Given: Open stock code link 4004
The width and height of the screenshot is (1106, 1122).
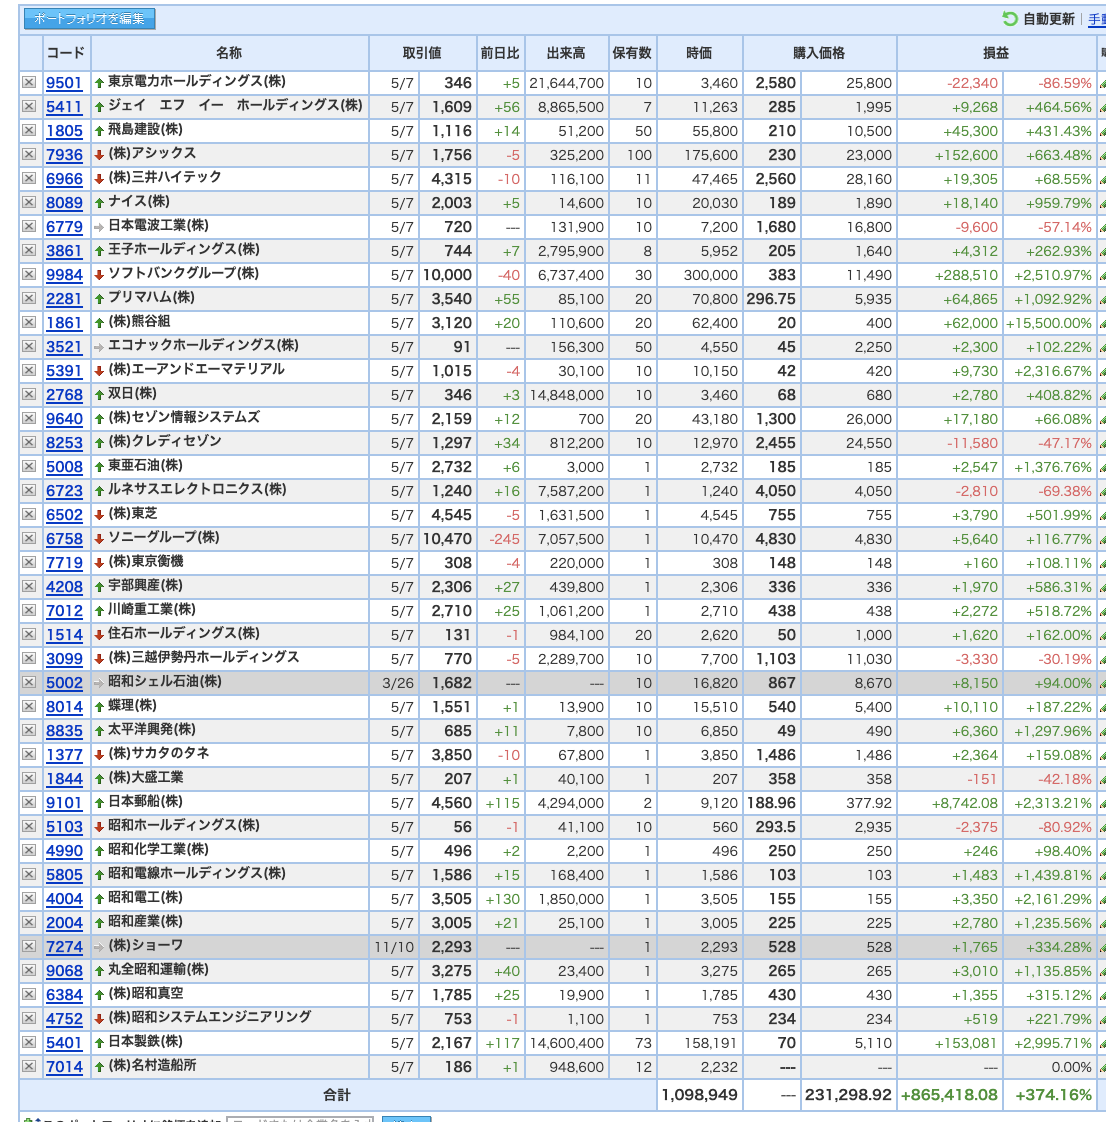Looking at the screenshot, I should (64, 899).
